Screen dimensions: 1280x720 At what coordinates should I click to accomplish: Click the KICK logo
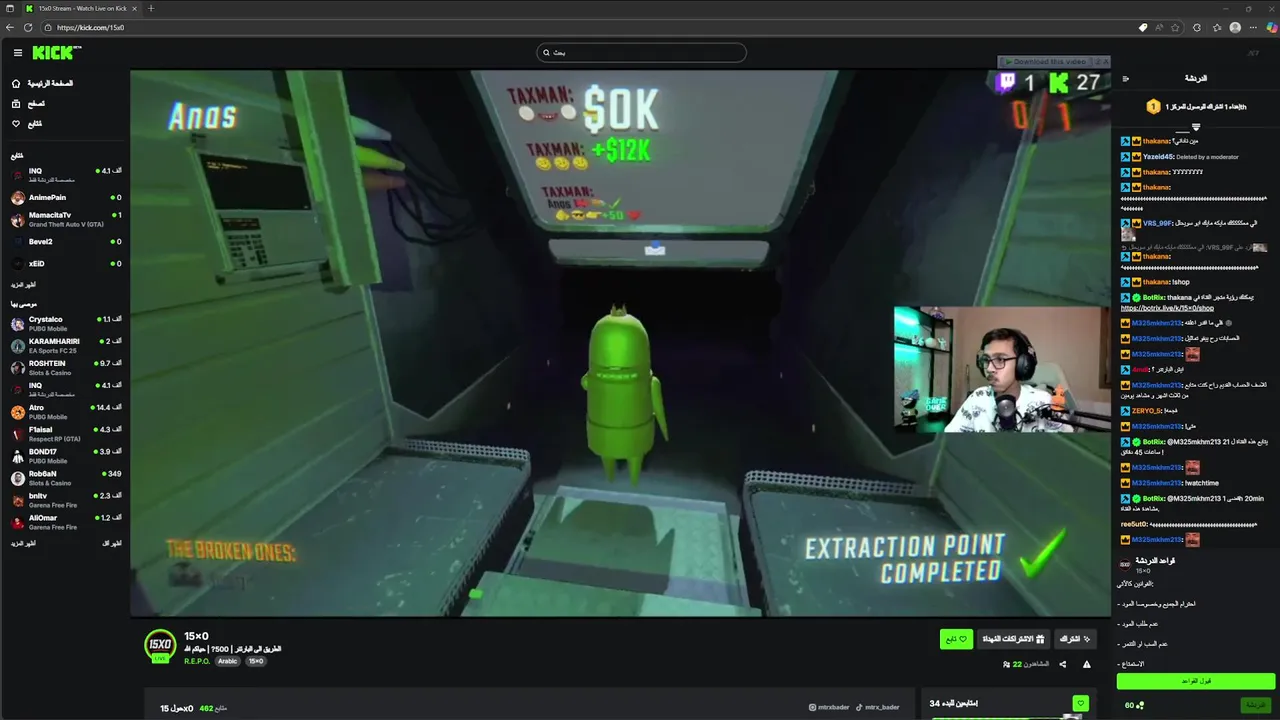click(56, 53)
